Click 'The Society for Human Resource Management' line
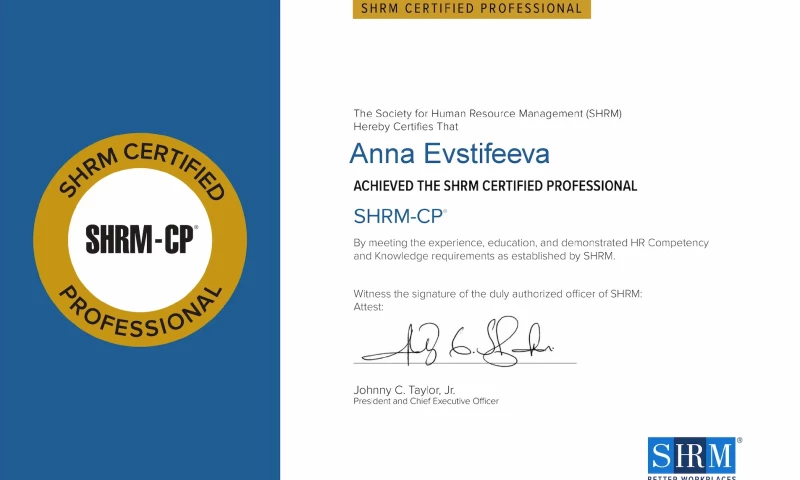Image resolution: width=800 pixels, height=480 pixels. [487, 113]
